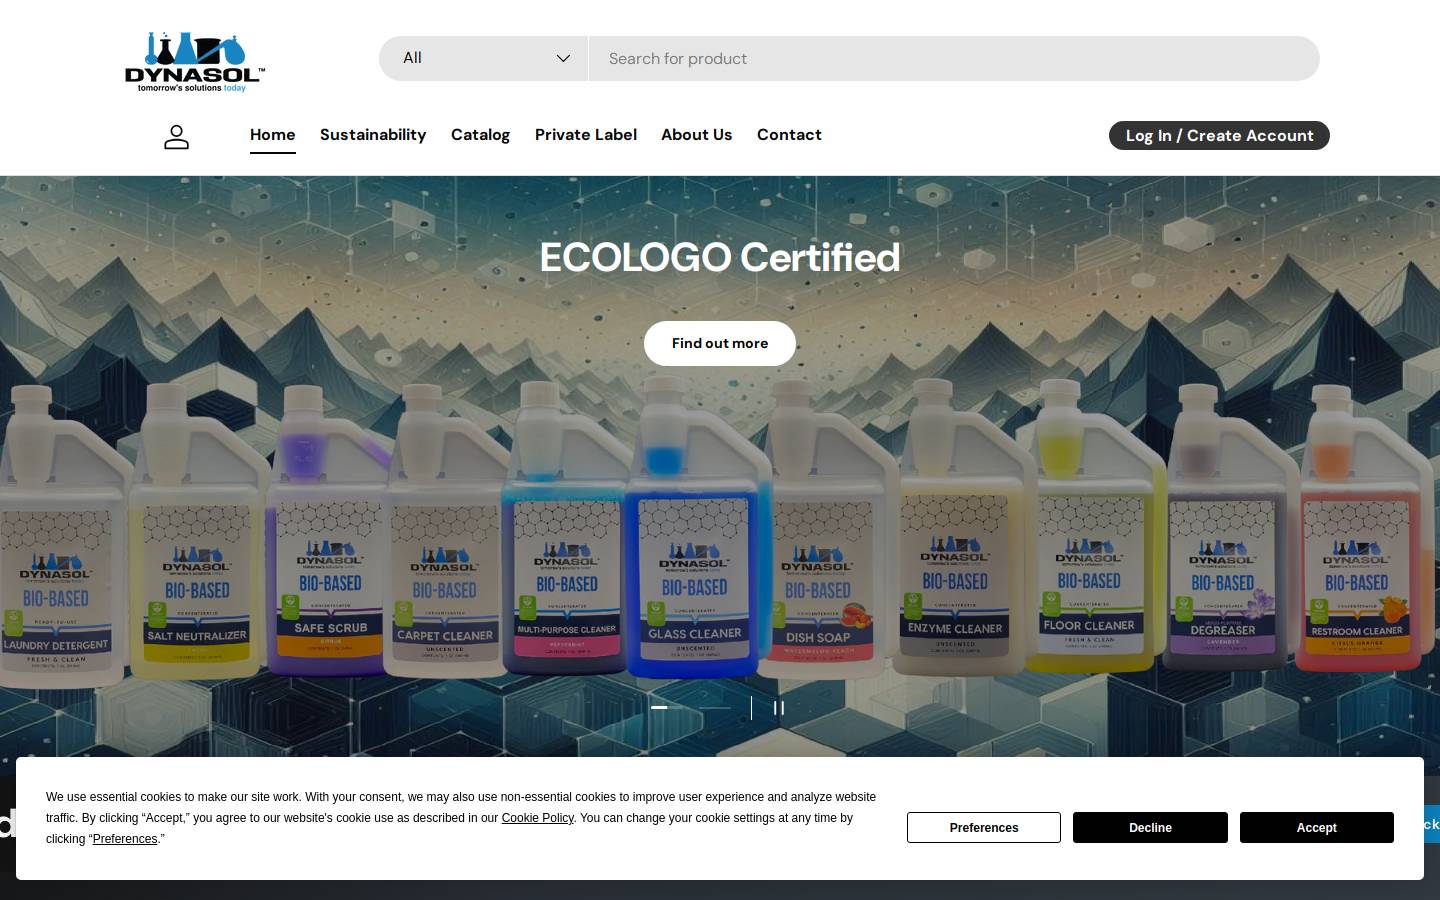Viewport: 1440px width, 900px height.
Task: Click the Dynasol logo
Action: (195, 62)
